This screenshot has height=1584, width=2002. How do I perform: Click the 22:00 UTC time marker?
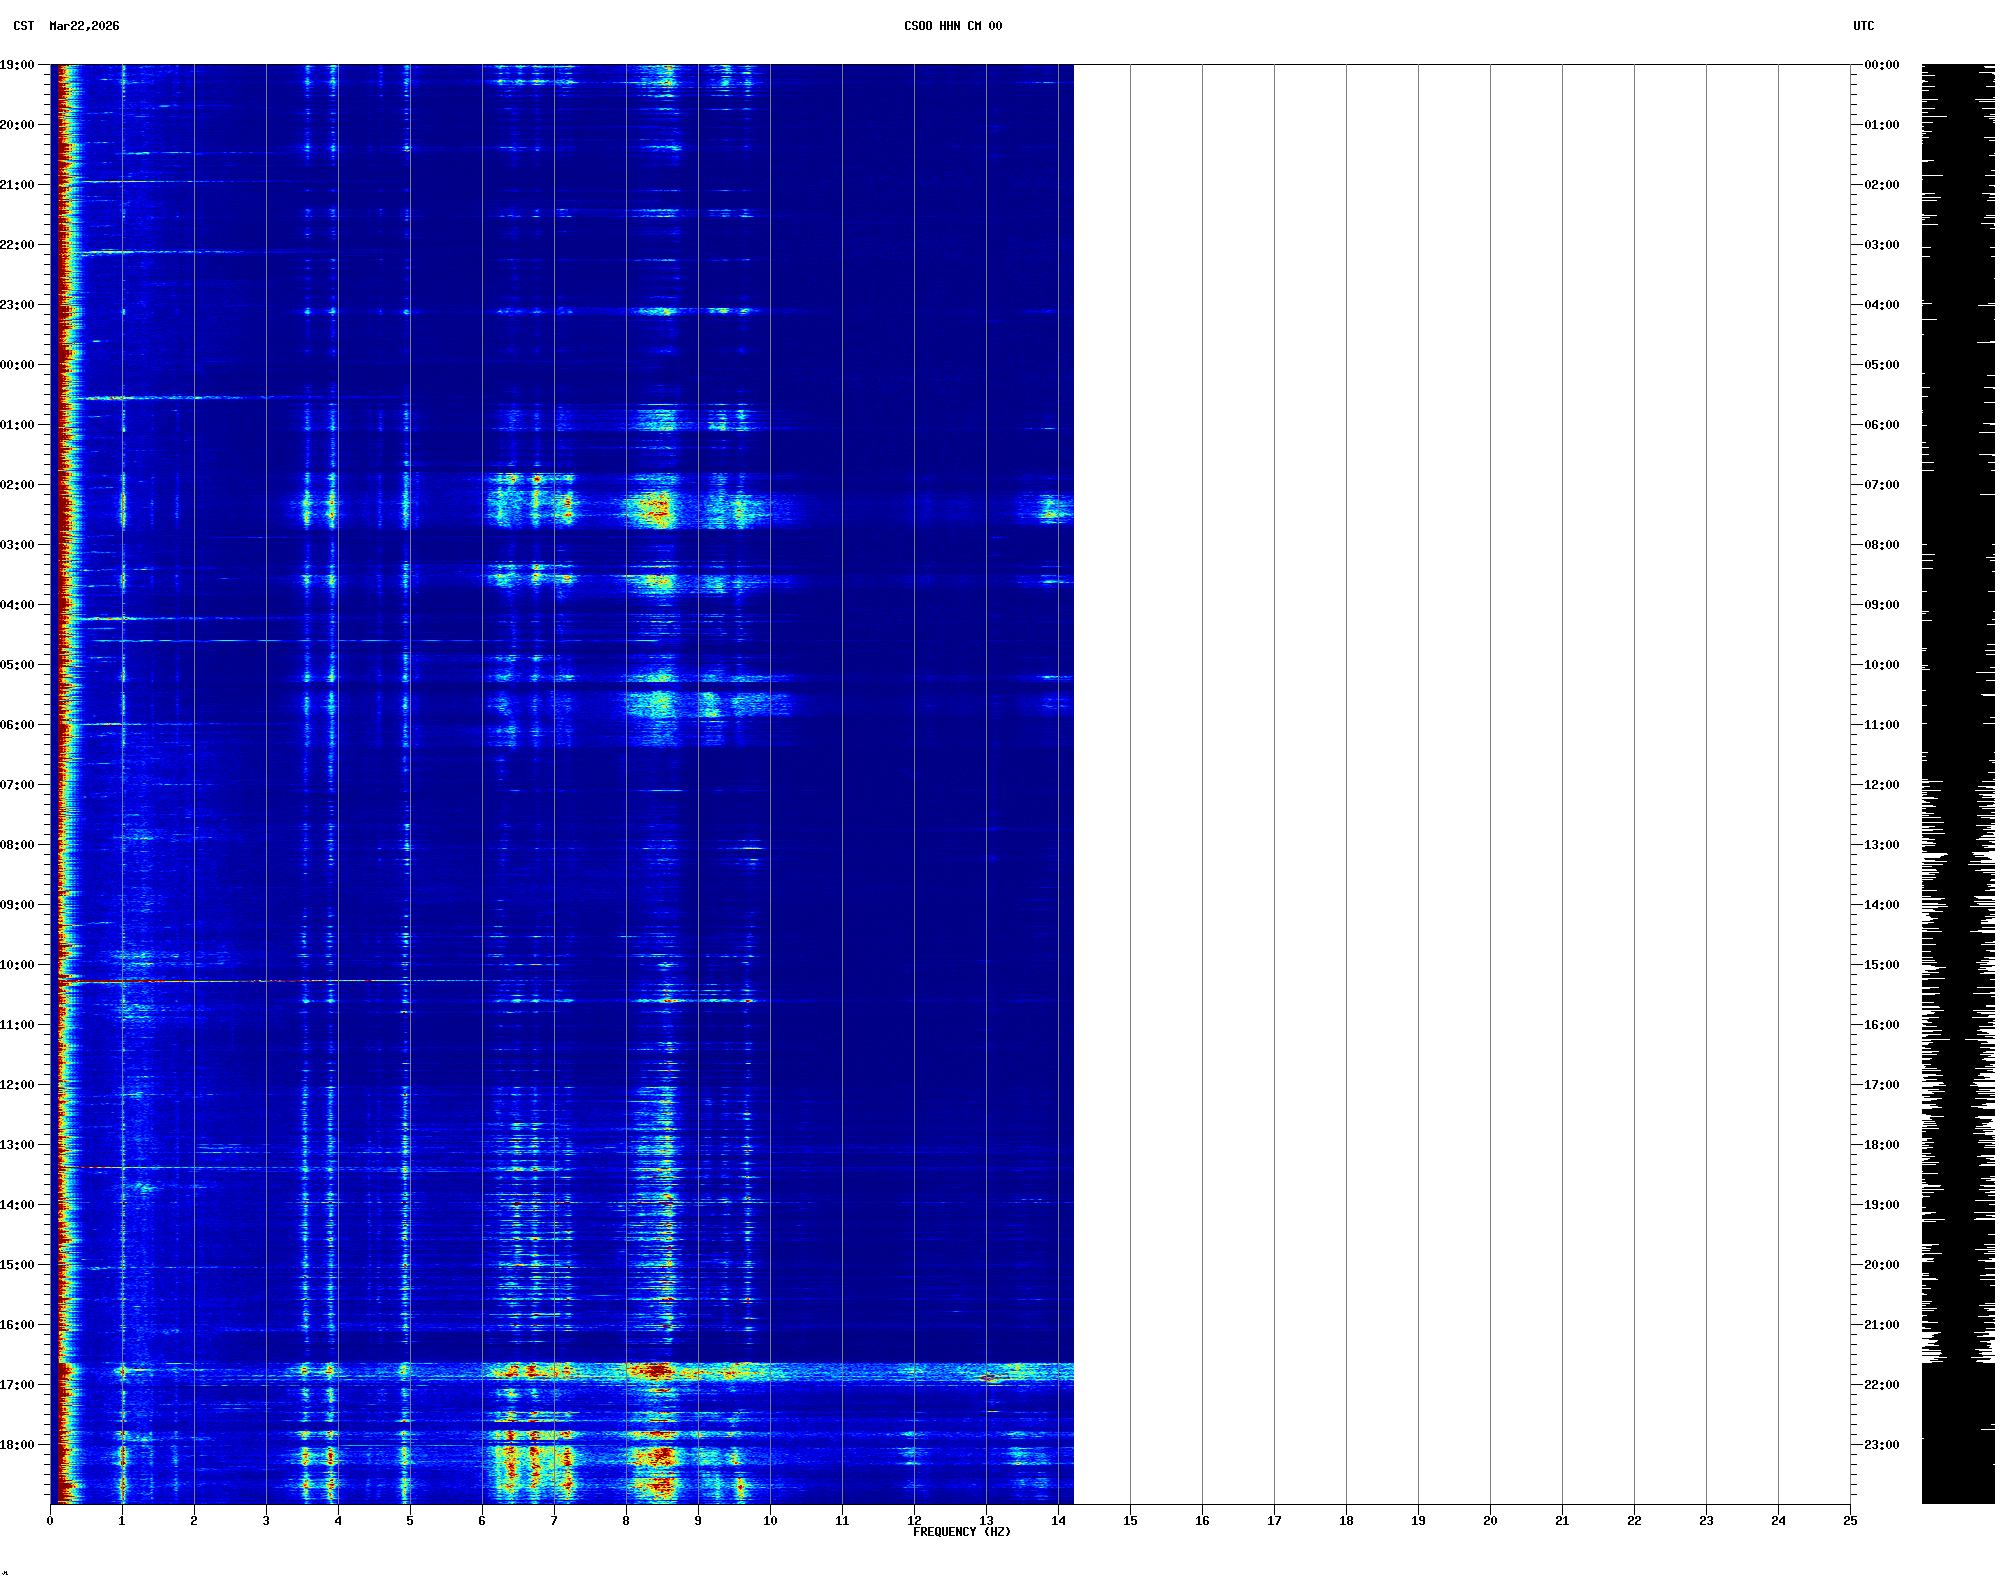click(x=1881, y=1385)
